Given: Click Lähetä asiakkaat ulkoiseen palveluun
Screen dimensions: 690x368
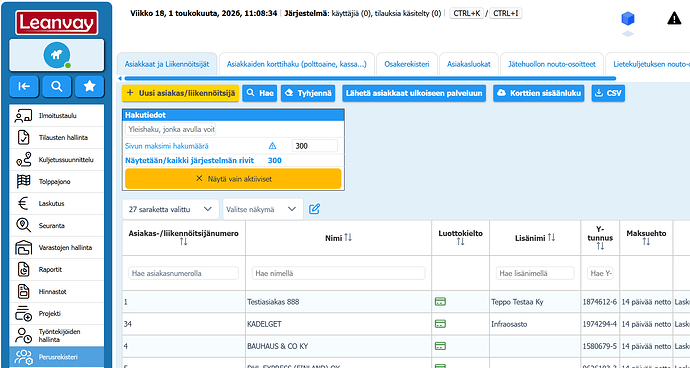Looking at the screenshot, I should (x=414, y=93).
